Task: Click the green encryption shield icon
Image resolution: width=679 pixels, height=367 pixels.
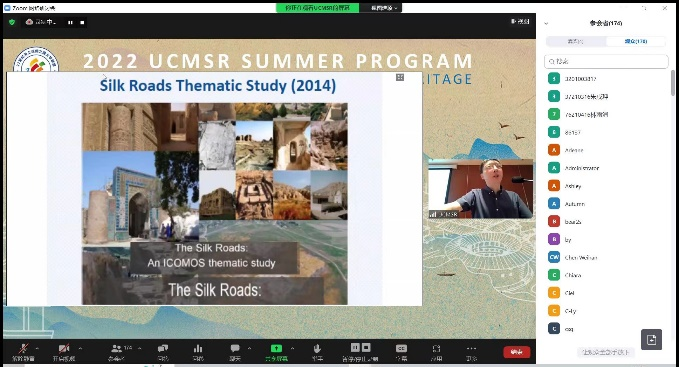Action: (12, 22)
